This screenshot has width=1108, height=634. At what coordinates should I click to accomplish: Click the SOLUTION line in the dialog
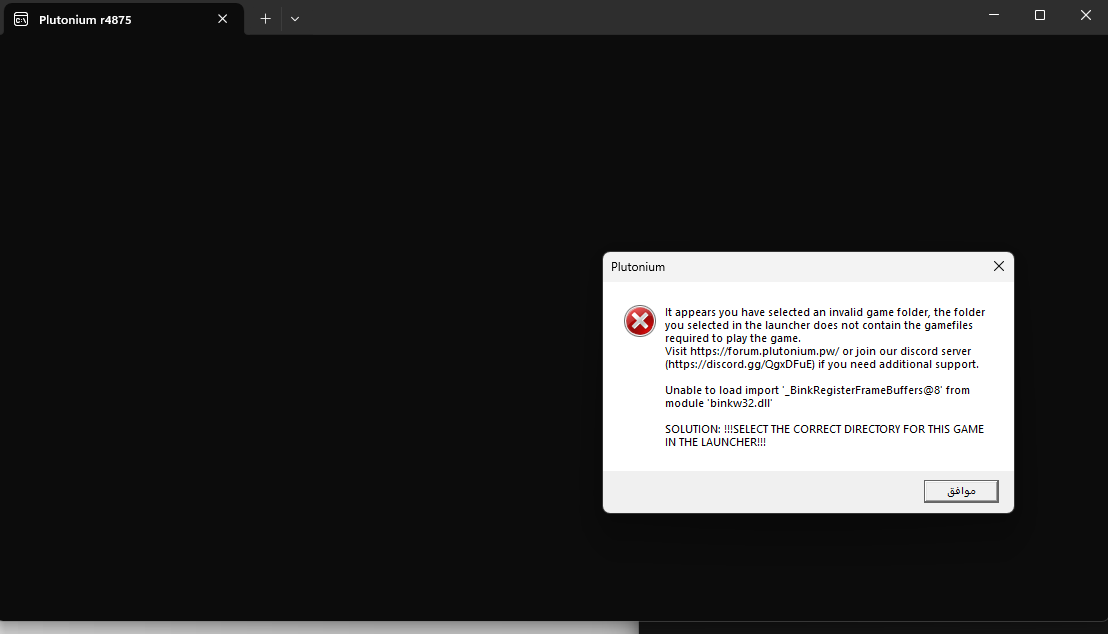(x=824, y=435)
